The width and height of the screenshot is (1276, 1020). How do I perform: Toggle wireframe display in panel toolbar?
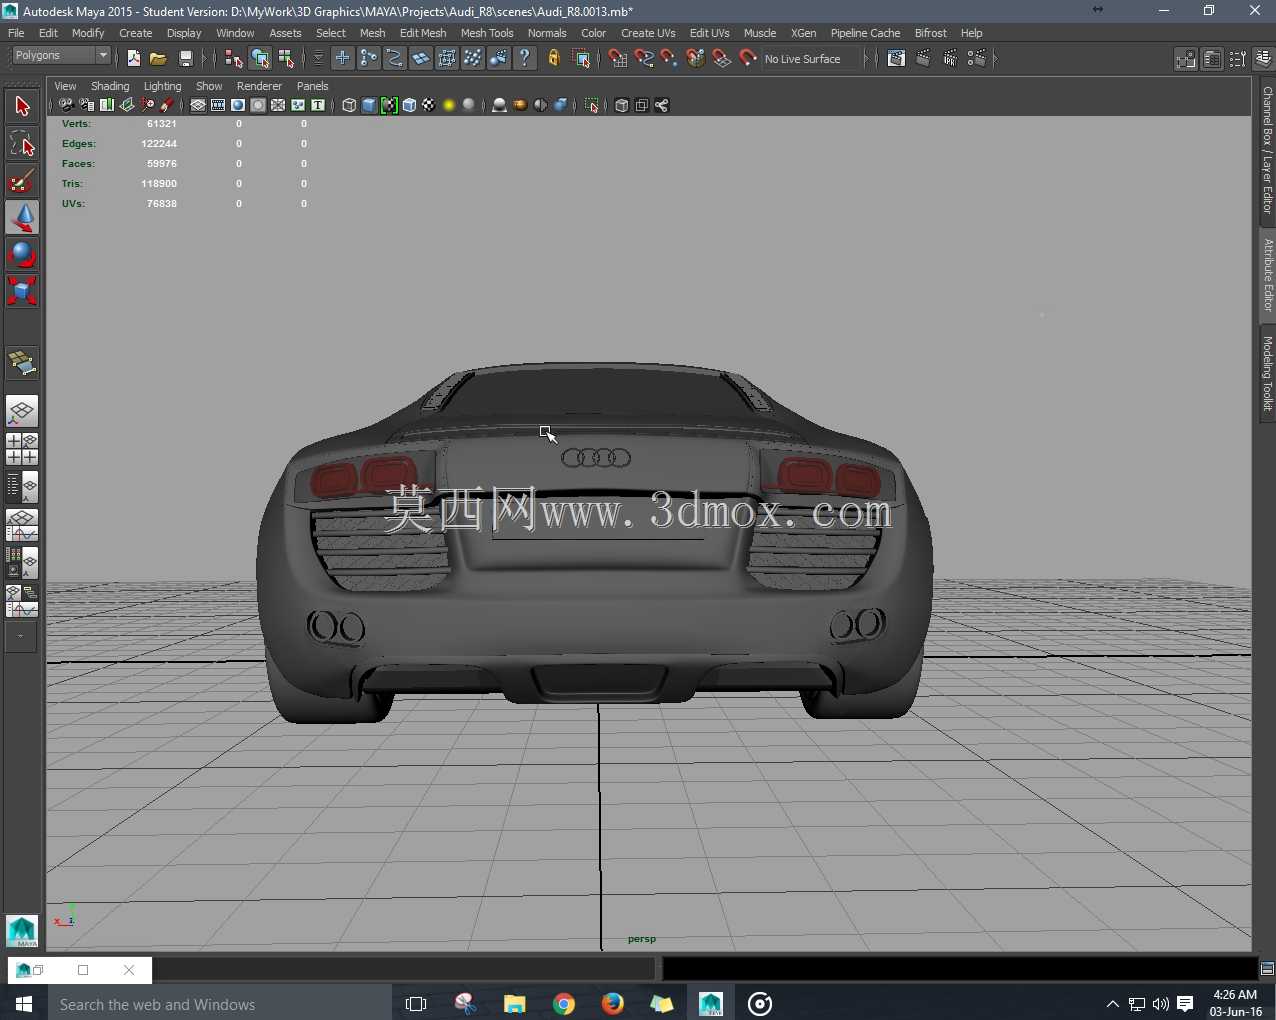(x=349, y=105)
